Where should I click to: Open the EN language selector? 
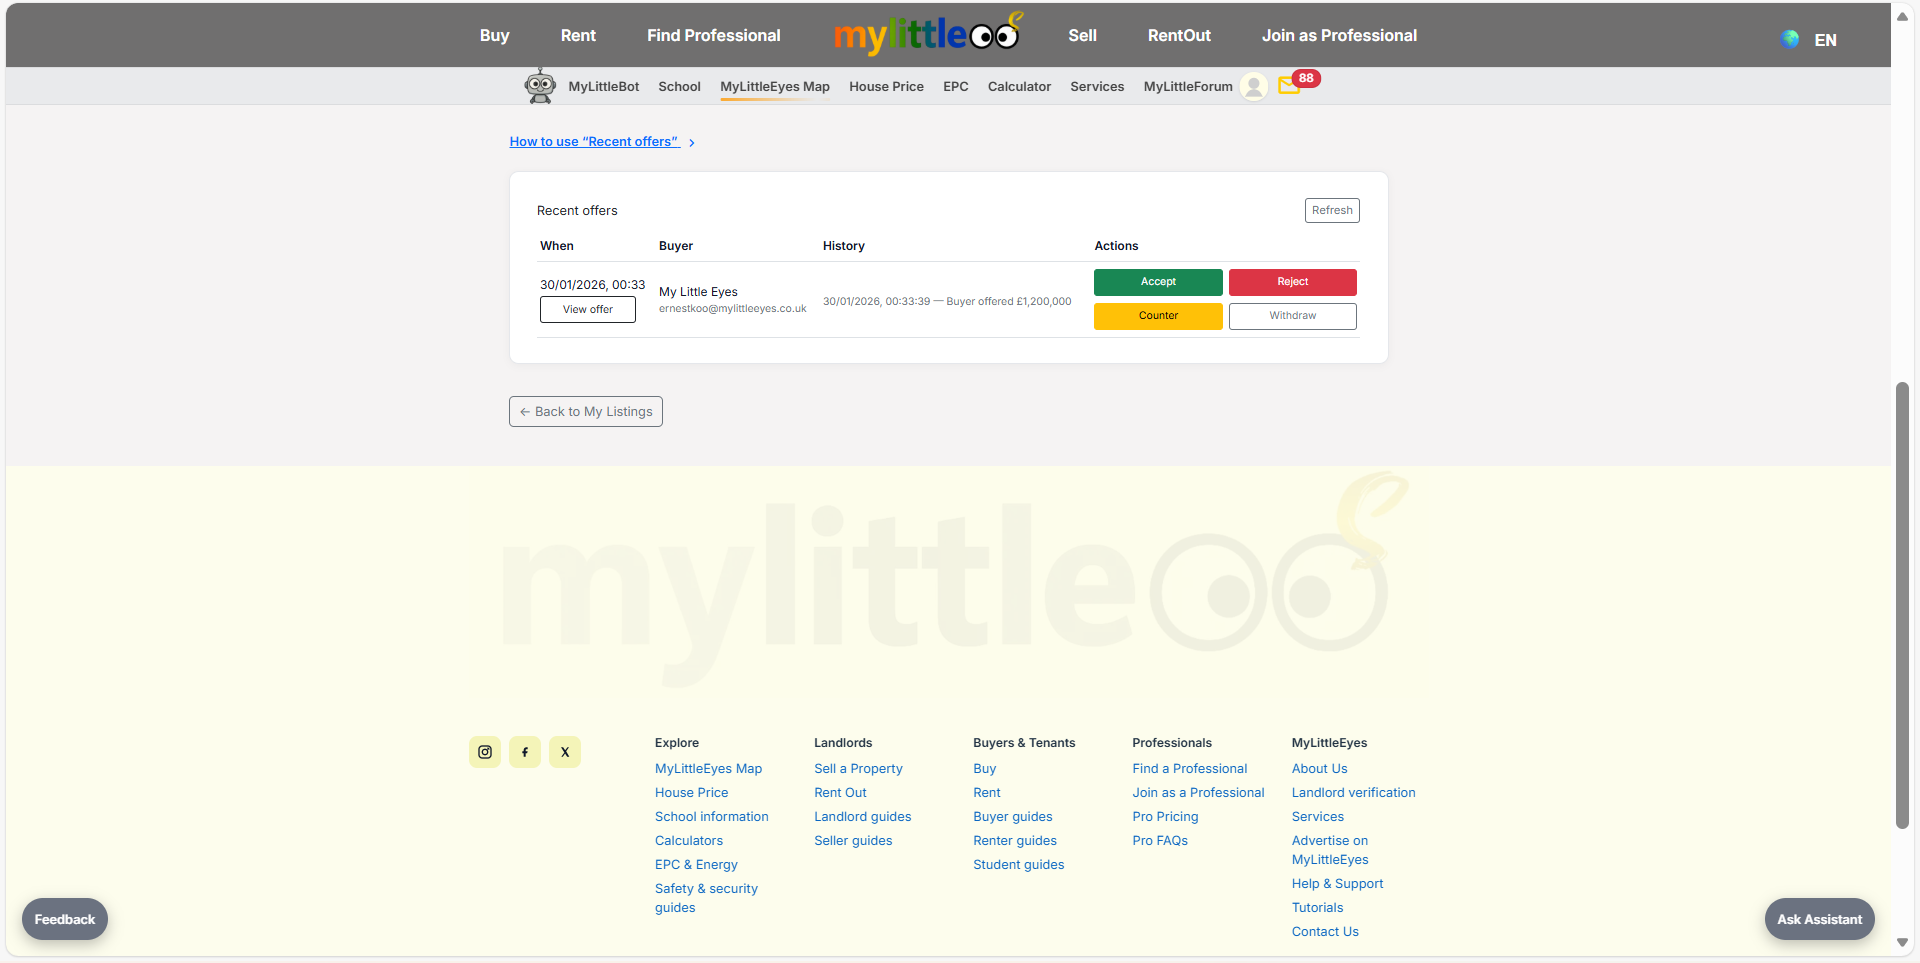pos(1825,40)
